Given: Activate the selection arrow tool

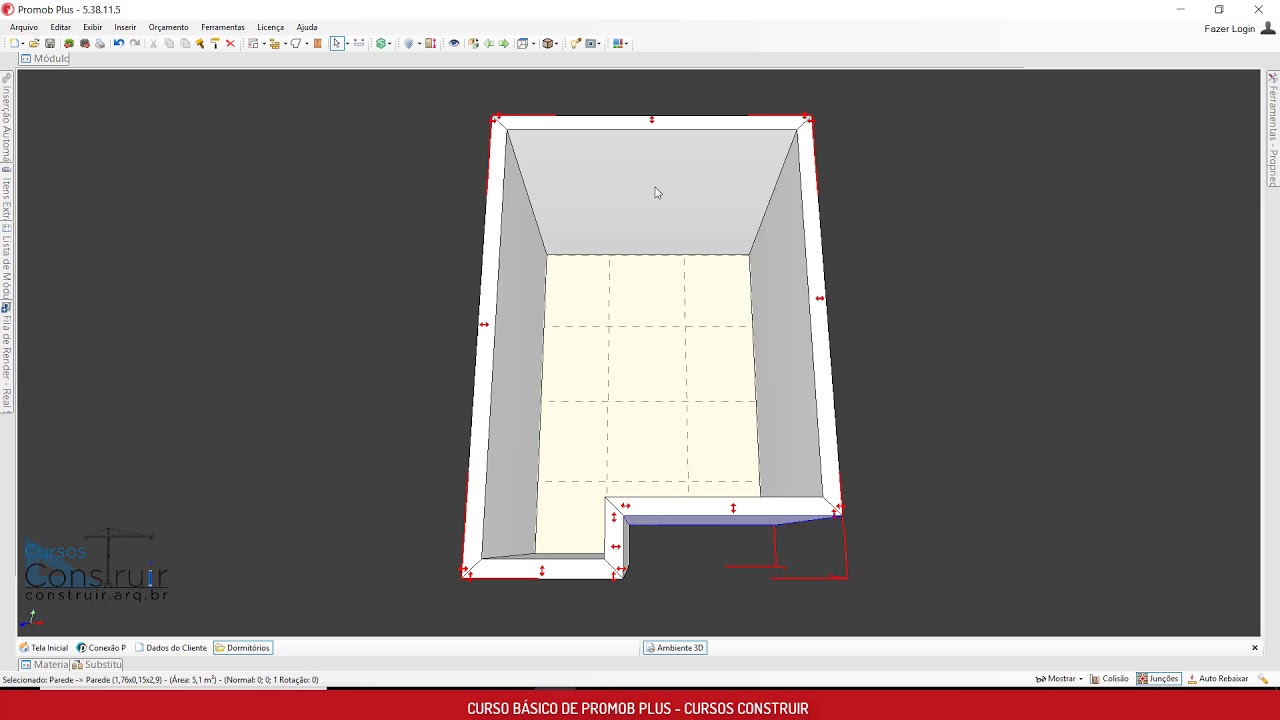Looking at the screenshot, I should pyautogui.click(x=337, y=43).
